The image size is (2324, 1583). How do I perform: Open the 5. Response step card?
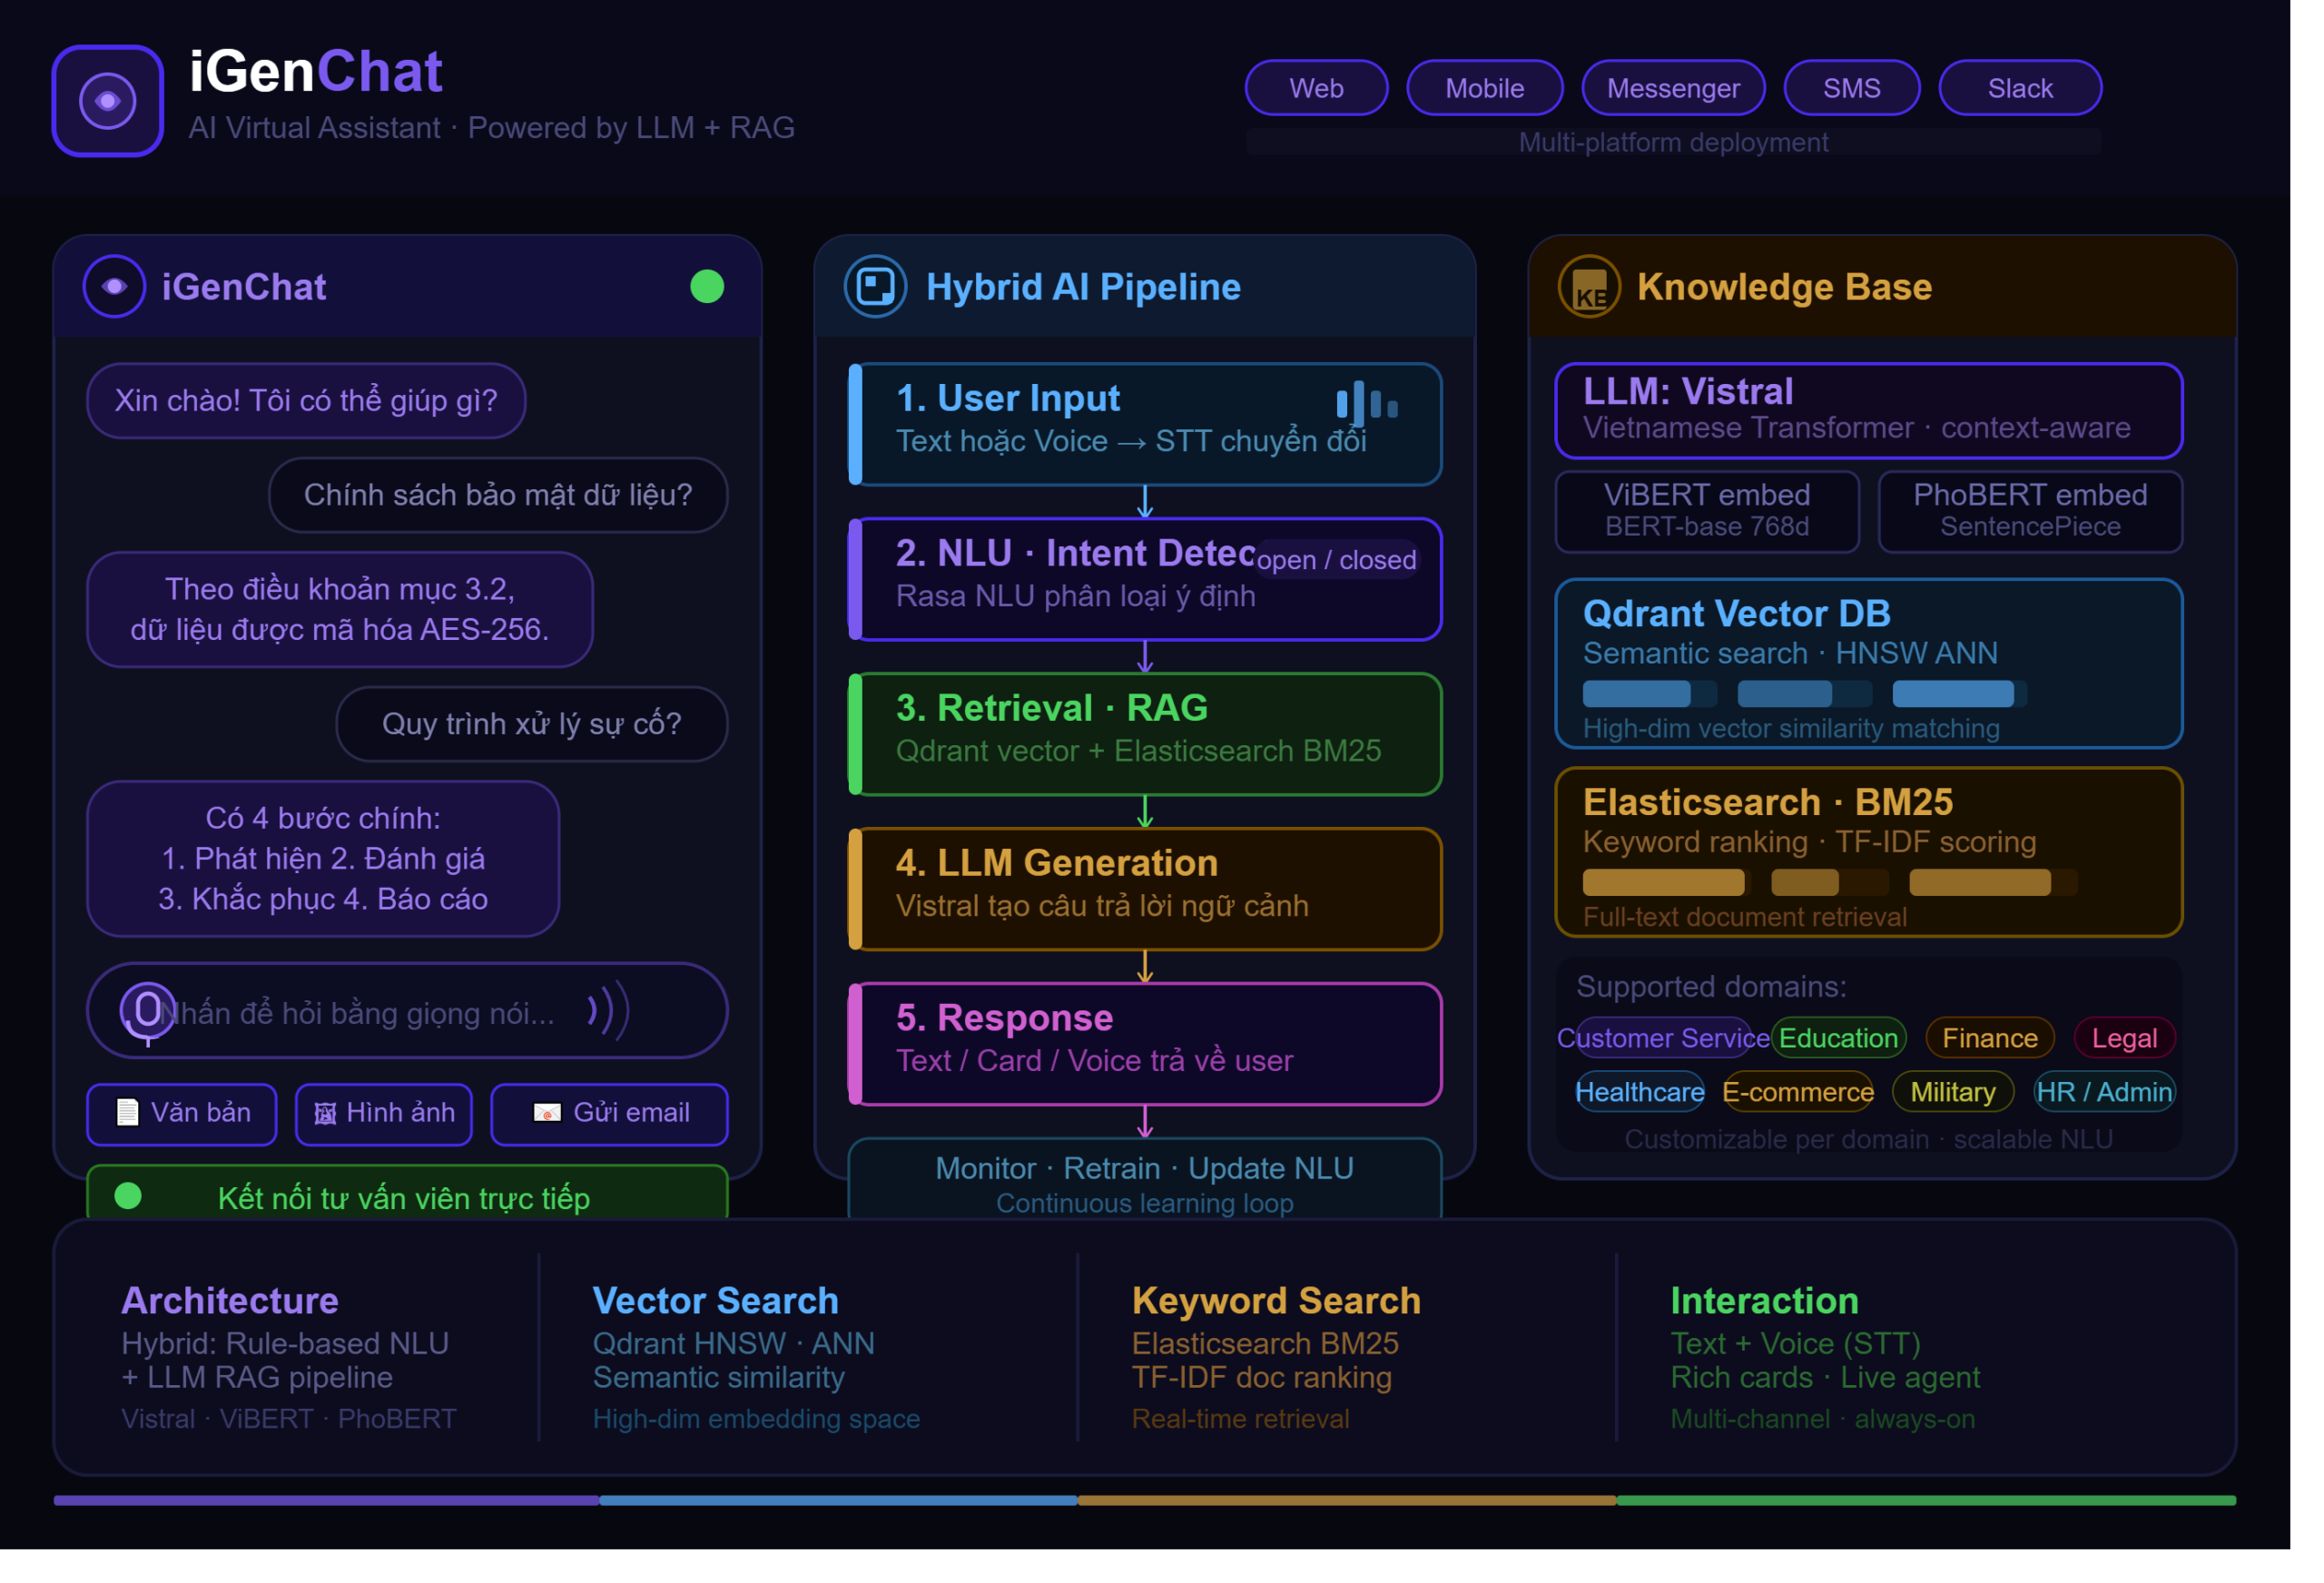click(x=1146, y=1044)
